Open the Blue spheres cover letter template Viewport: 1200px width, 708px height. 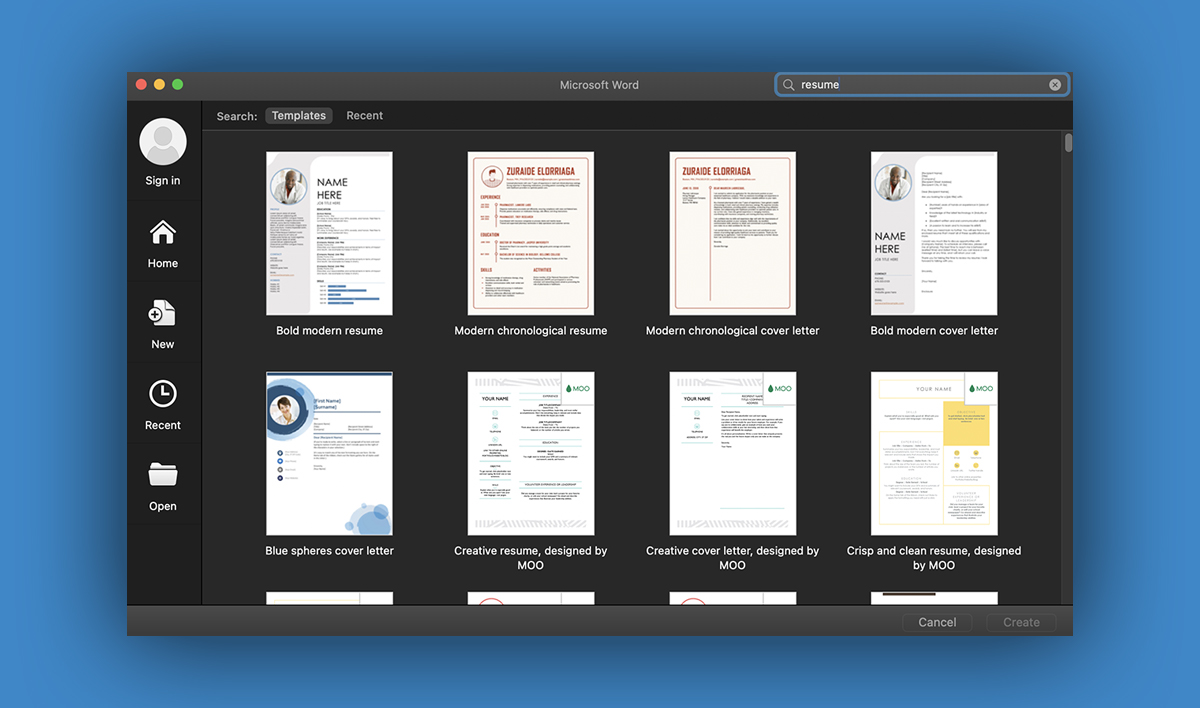pos(329,452)
